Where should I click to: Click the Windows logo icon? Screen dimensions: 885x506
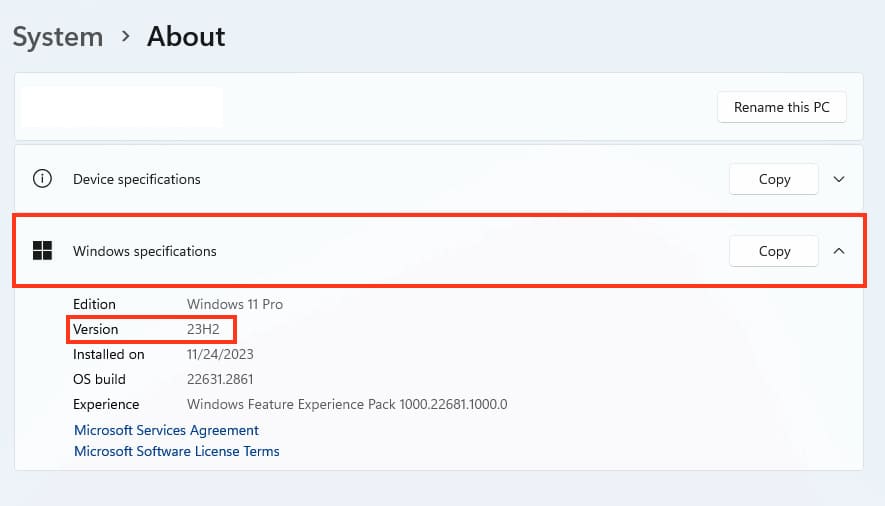(42, 251)
